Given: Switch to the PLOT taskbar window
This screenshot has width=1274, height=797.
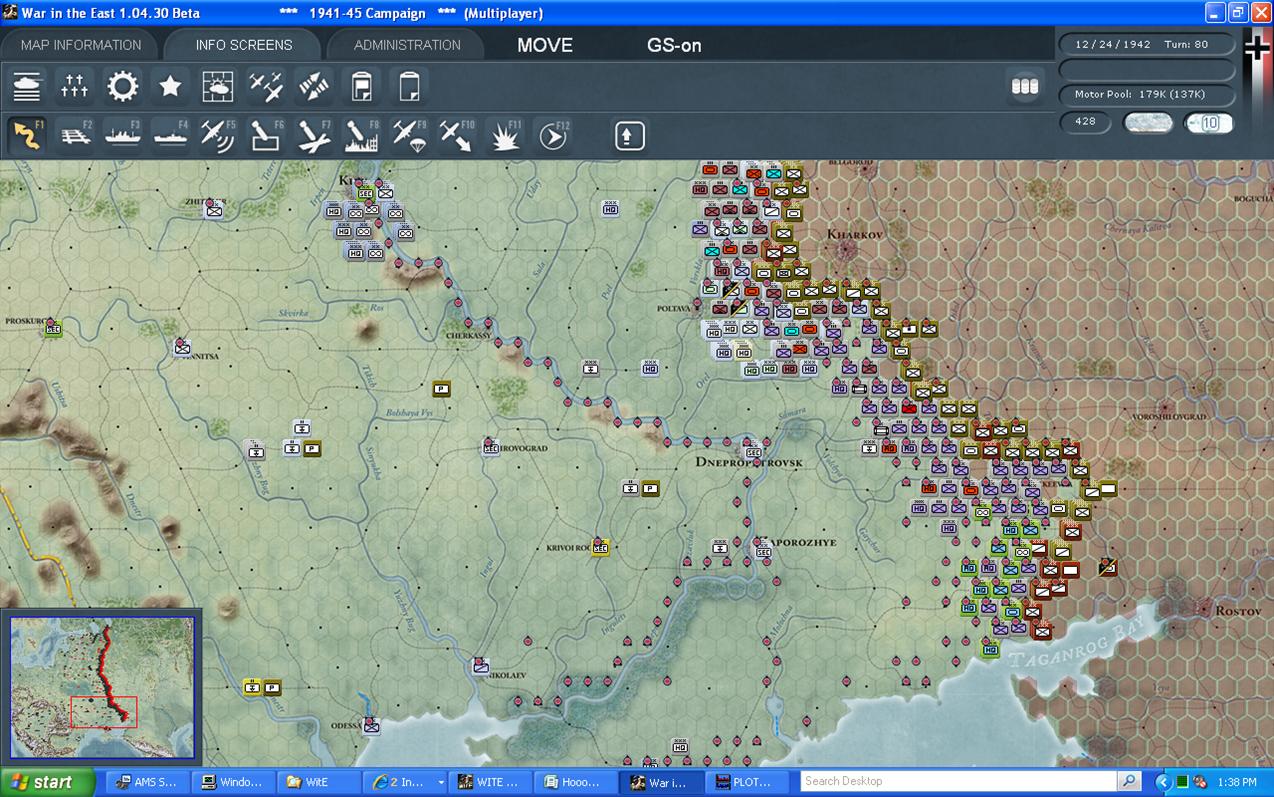Looking at the screenshot, I should [x=747, y=782].
